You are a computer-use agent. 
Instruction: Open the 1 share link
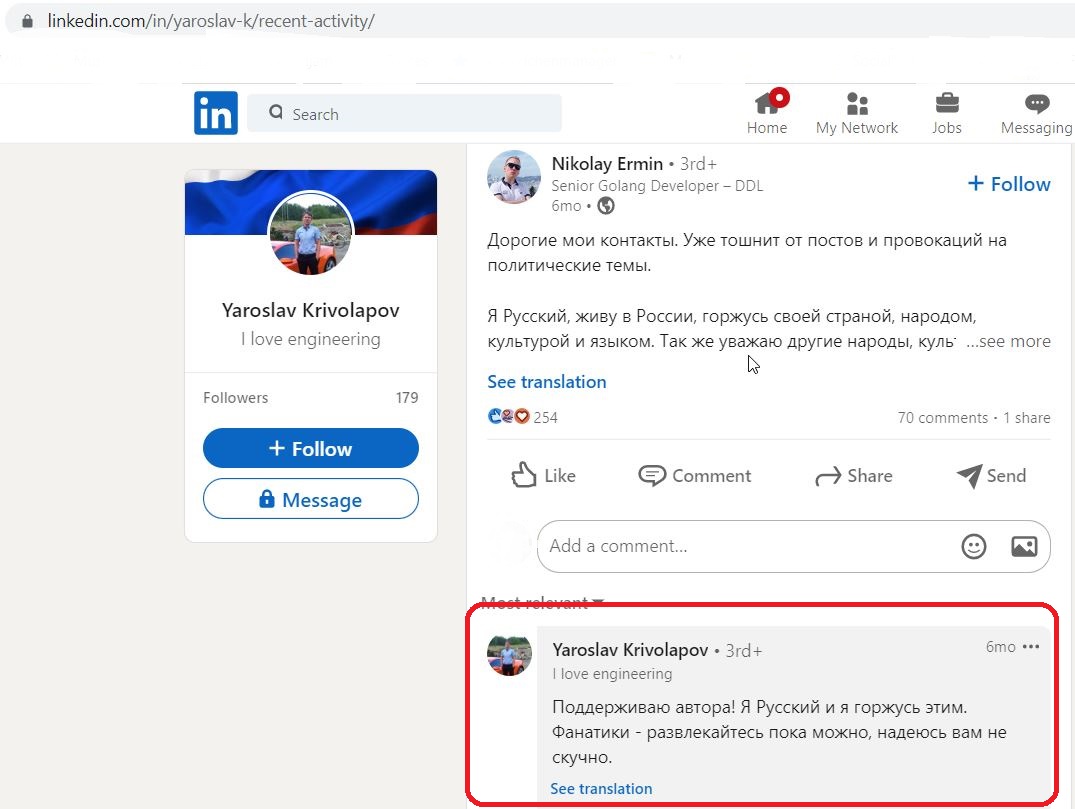click(1027, 418)
